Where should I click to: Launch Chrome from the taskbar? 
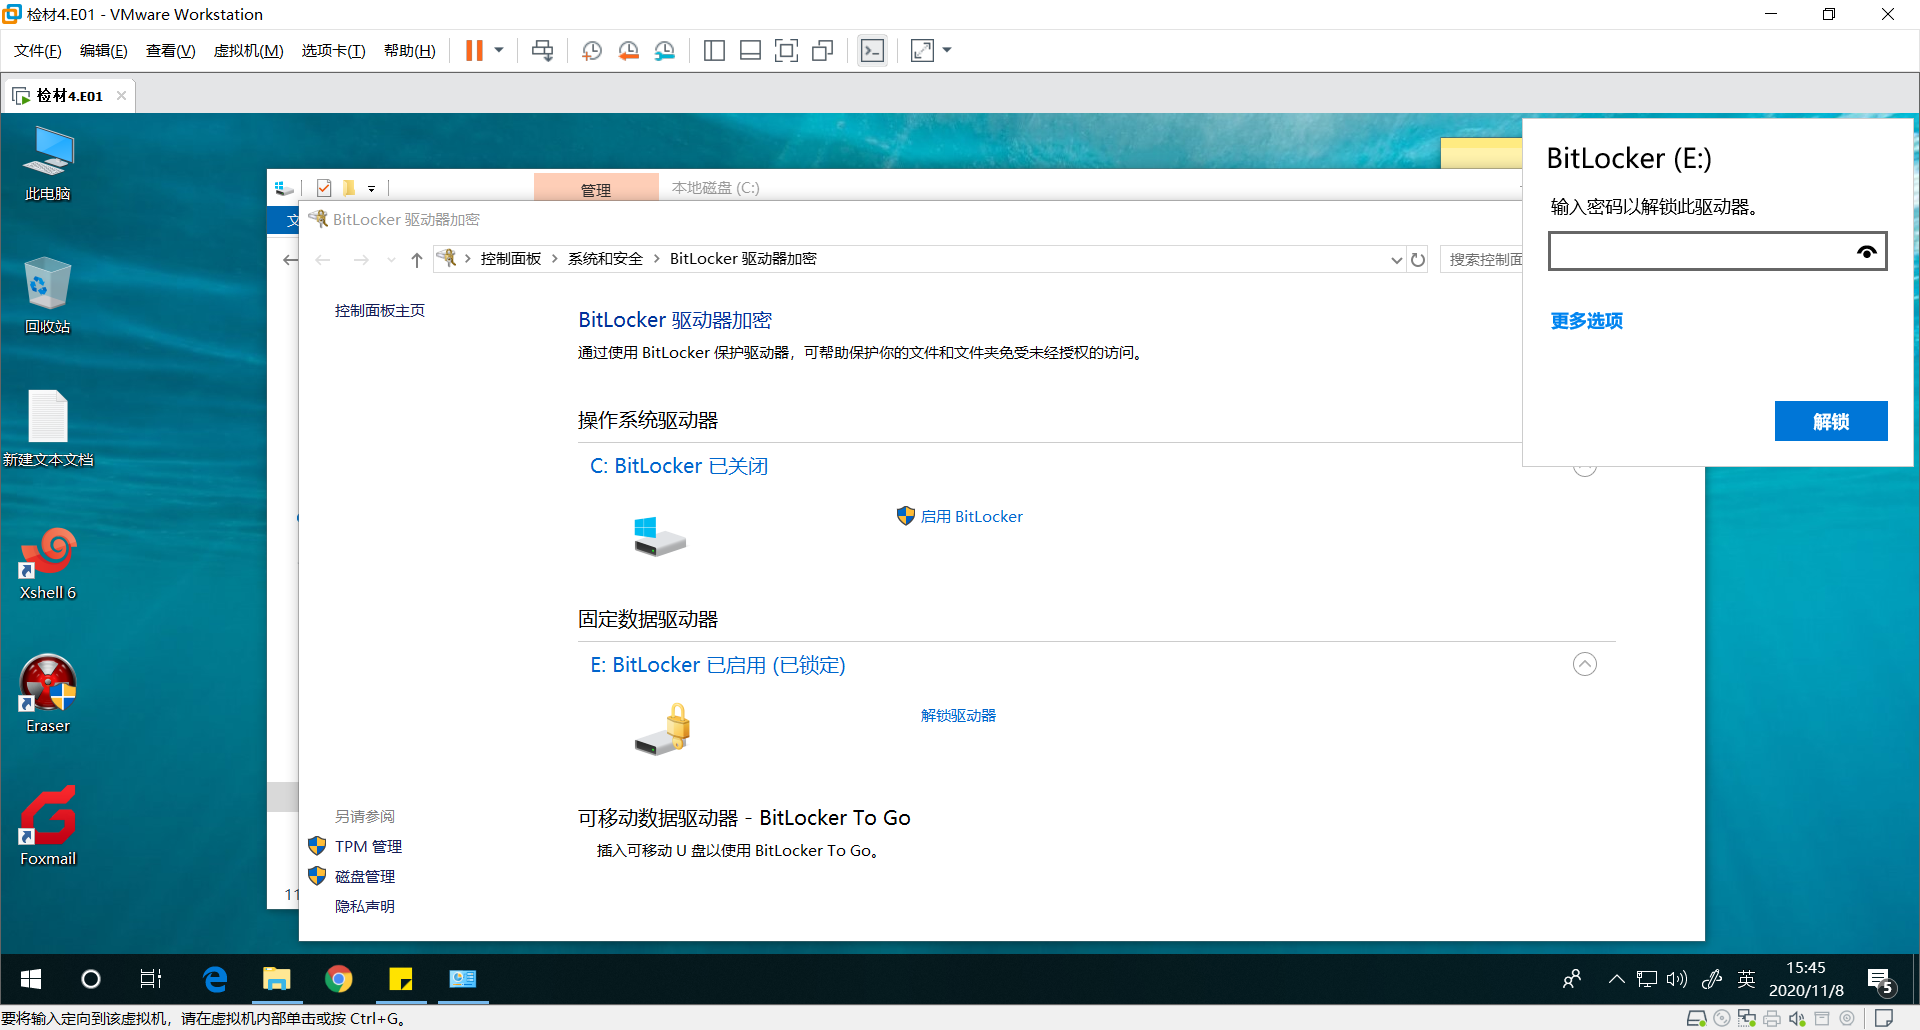[339, 980]
